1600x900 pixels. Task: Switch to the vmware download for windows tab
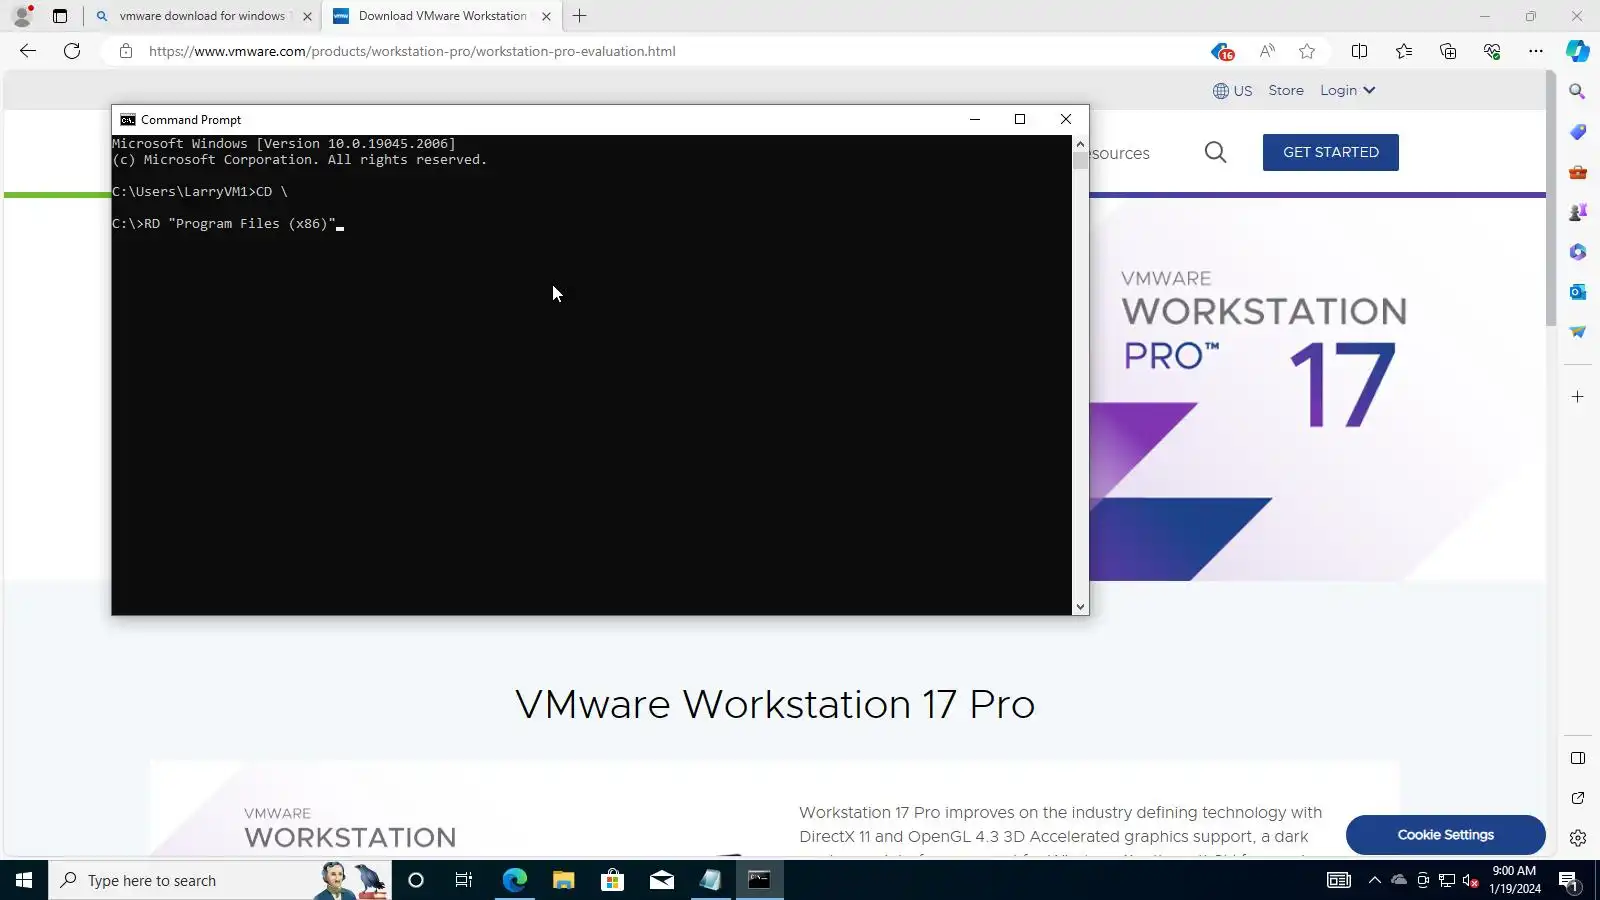coord(202,16)
